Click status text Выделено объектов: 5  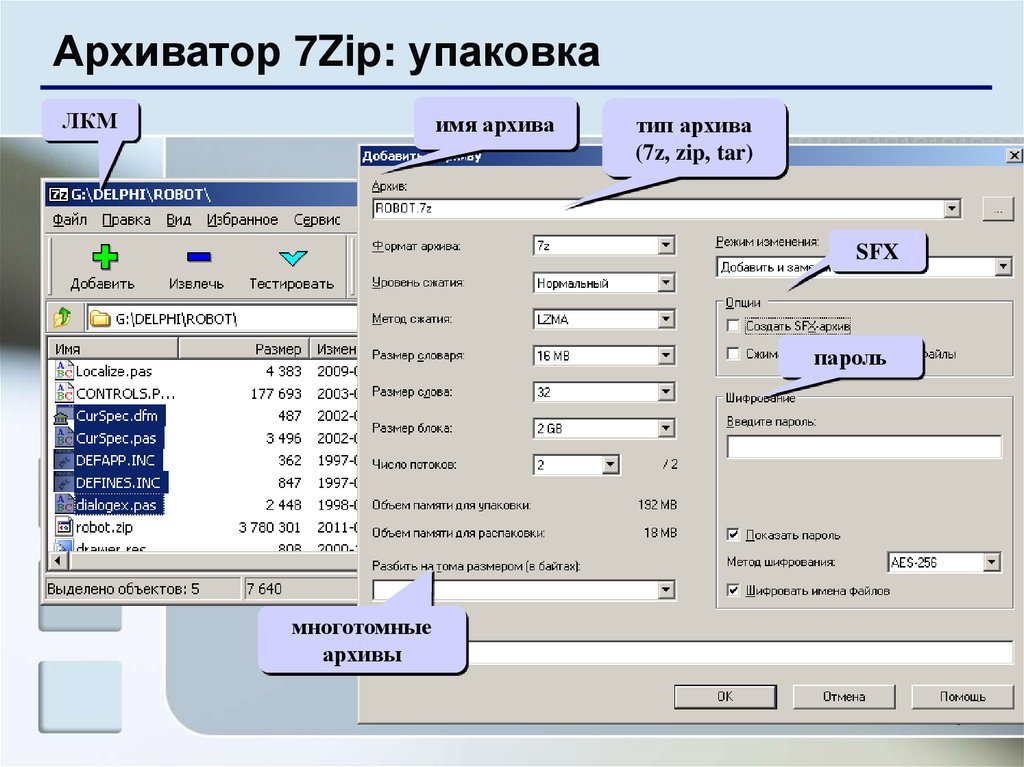tap(123, 589)
